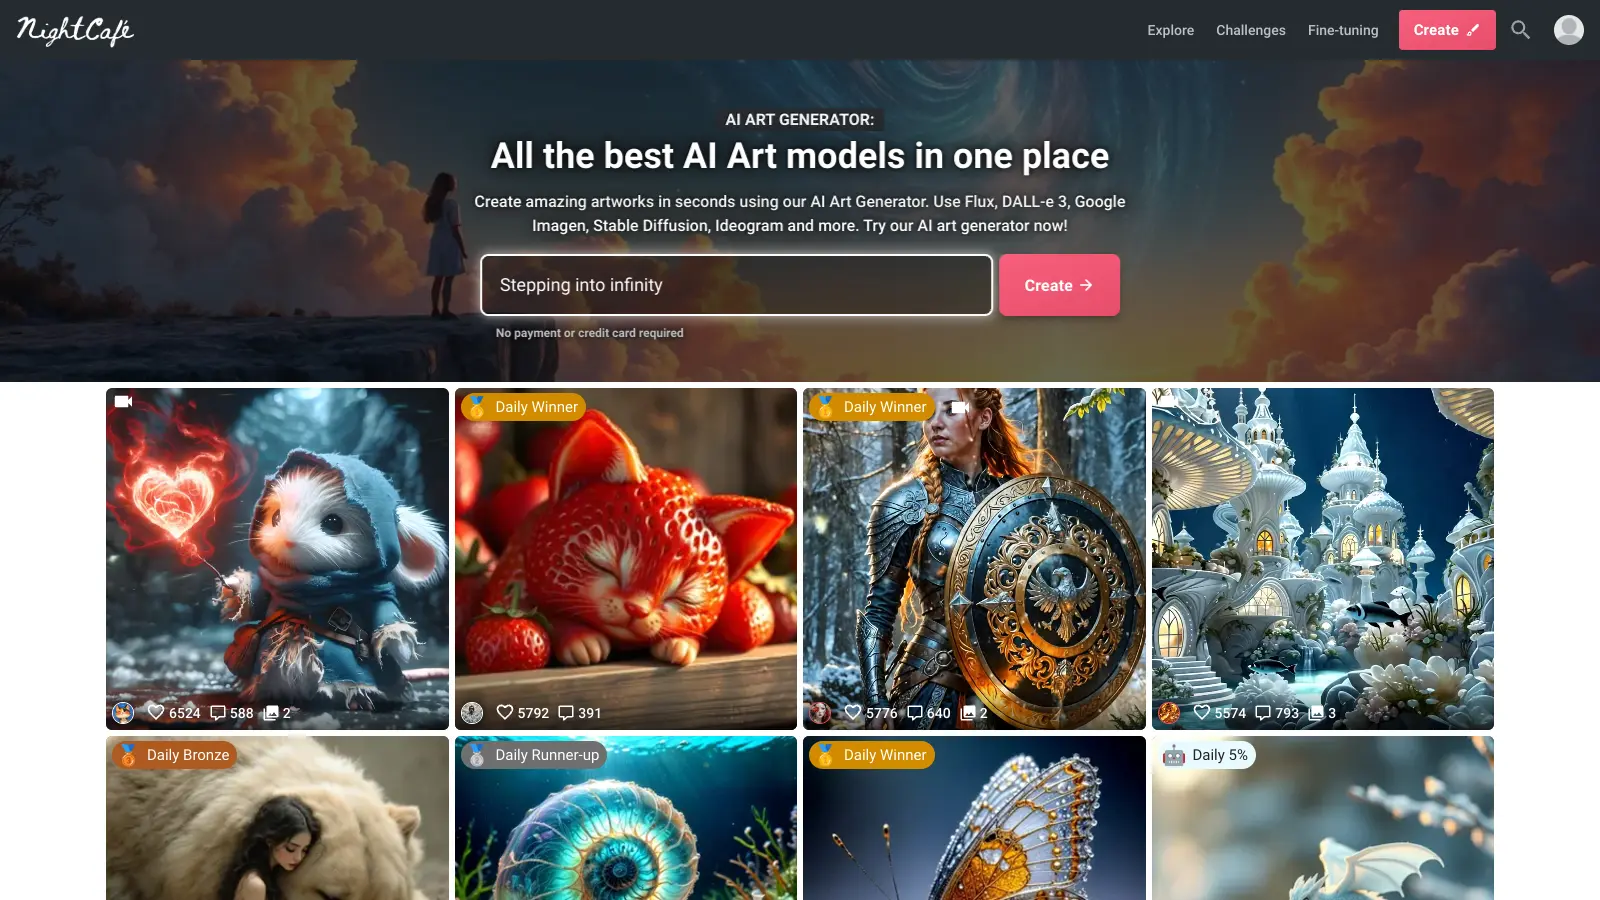
Task: Open the Daily Winner butterfly artwork thumbnail
Action: pos(974,818)
